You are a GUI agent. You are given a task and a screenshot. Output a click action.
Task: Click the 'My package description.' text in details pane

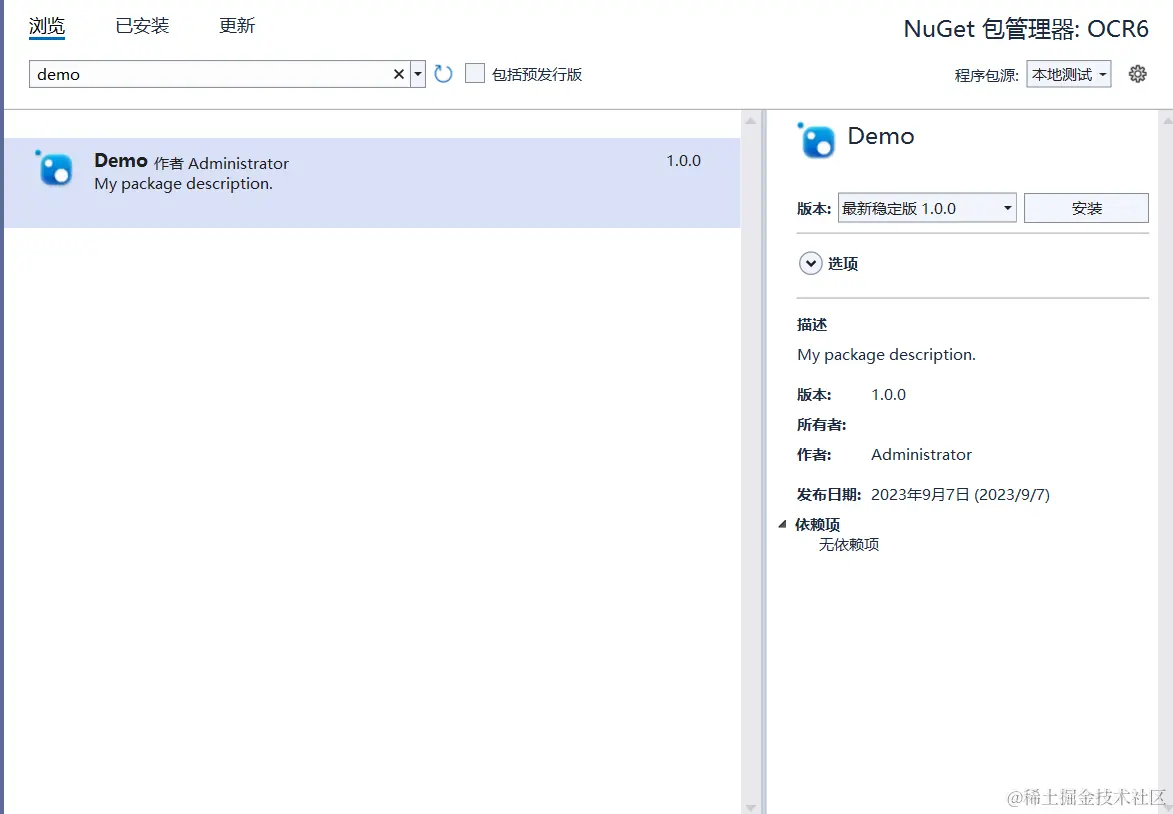[886, 355]
